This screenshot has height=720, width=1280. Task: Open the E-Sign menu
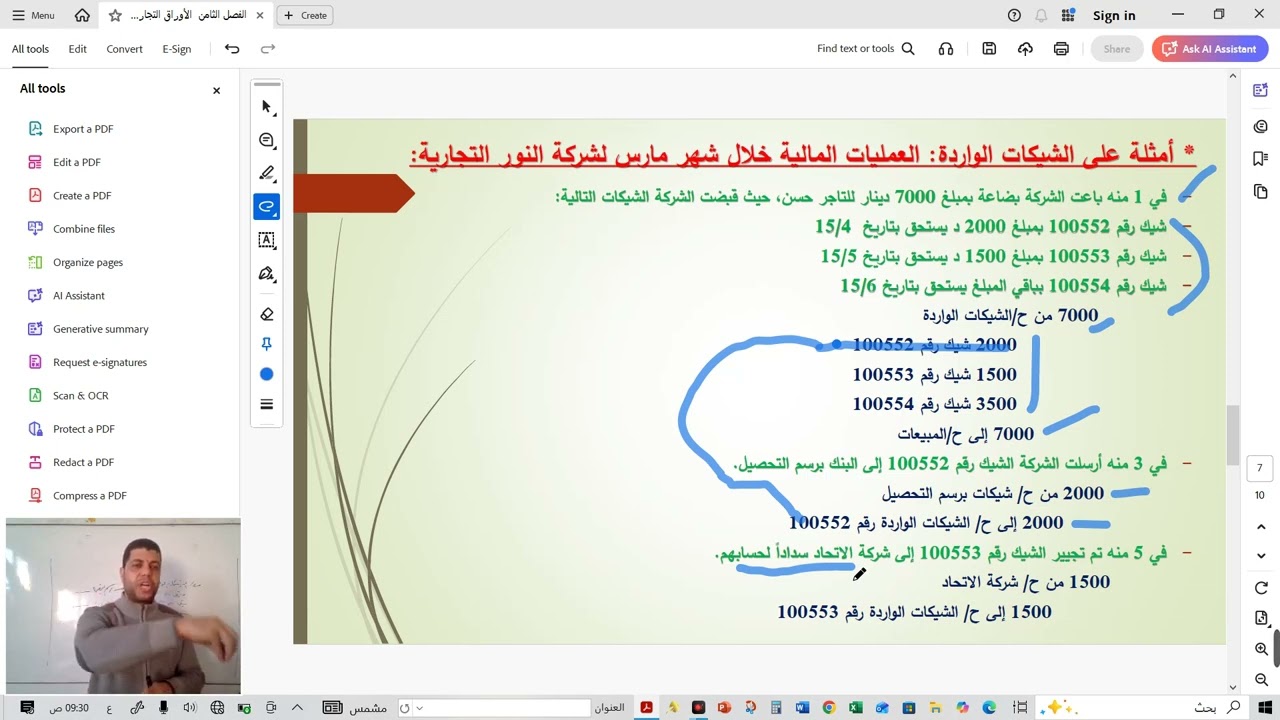pyautogui.click(x=177, y=49)
